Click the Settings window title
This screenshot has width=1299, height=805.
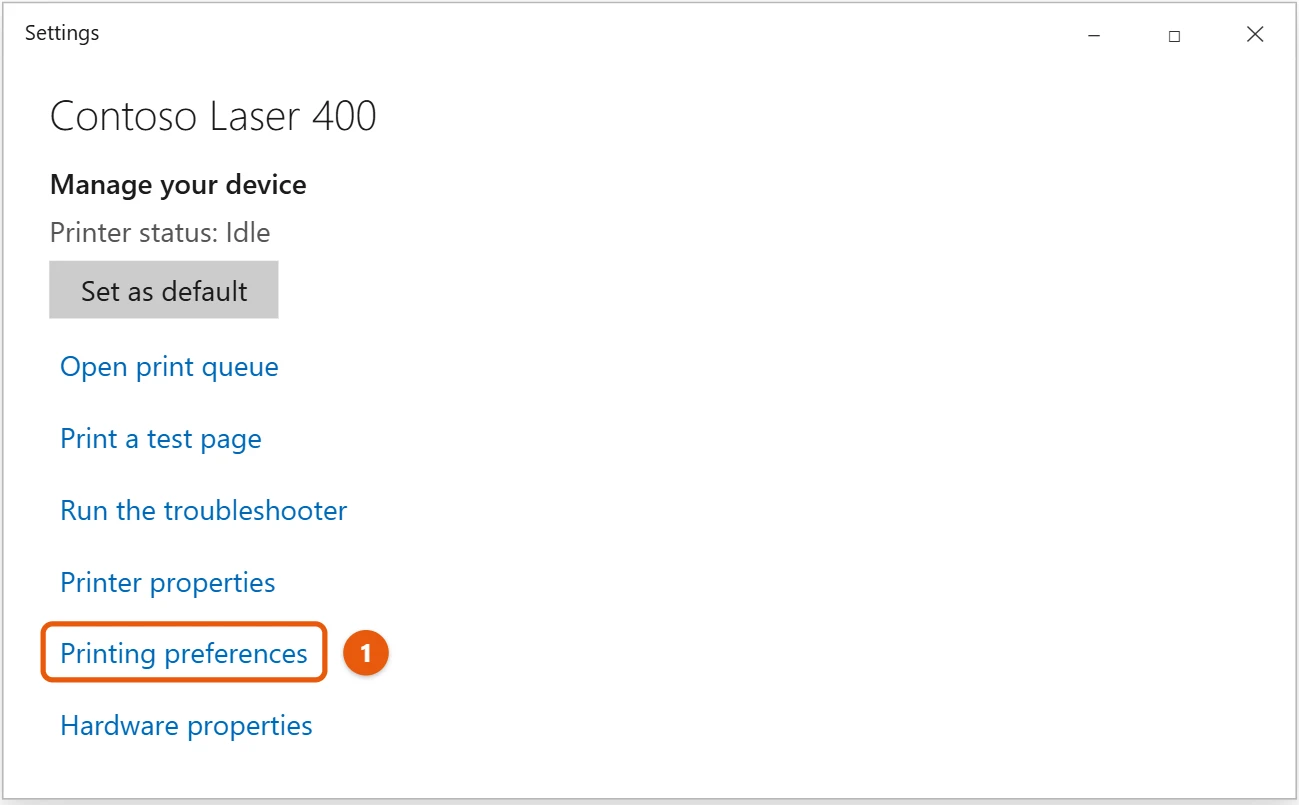pos(62,33)
